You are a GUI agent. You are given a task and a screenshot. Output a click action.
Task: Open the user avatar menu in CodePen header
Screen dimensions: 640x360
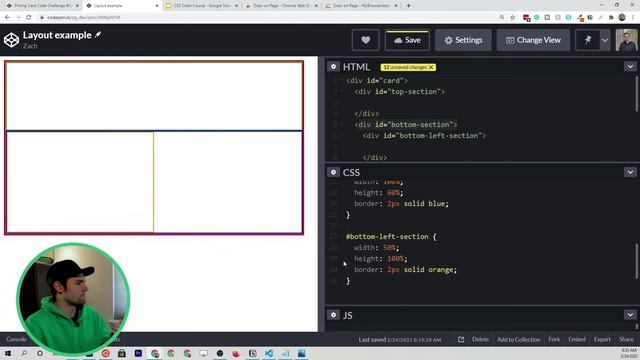(x=626, y=40)
